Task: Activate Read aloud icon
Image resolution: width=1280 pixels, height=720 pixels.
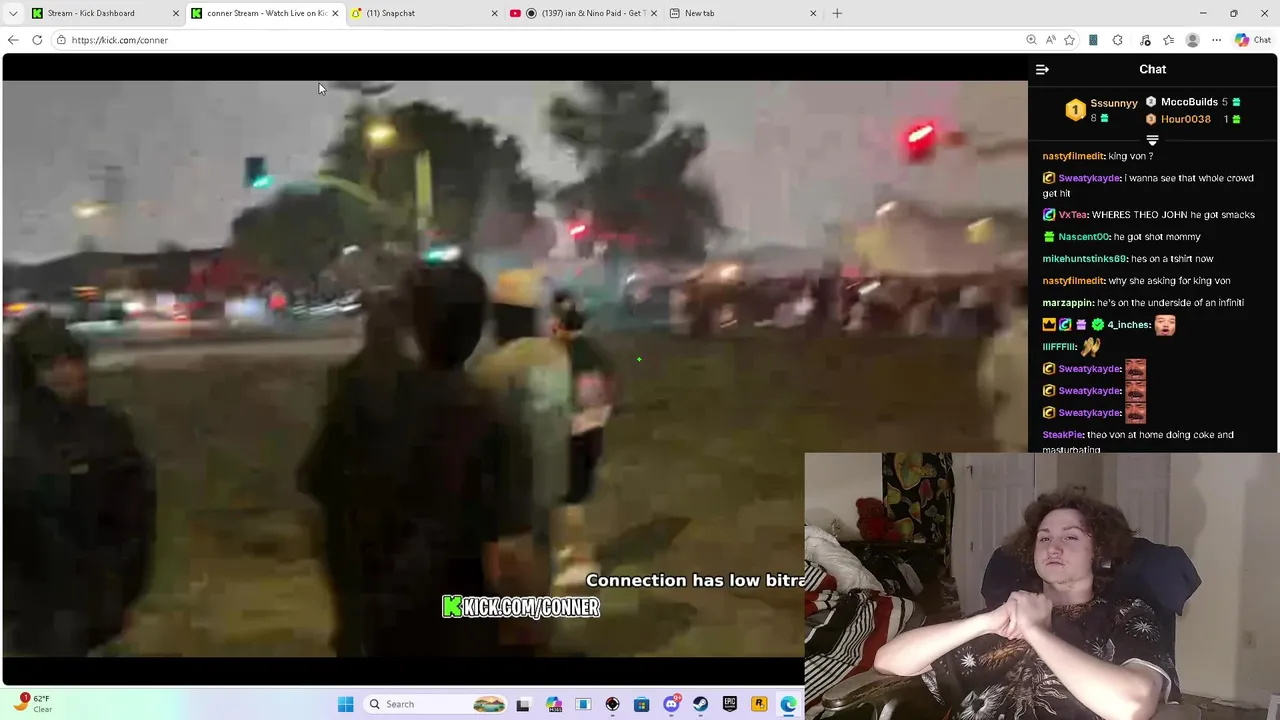Action: coord(1050,40)
